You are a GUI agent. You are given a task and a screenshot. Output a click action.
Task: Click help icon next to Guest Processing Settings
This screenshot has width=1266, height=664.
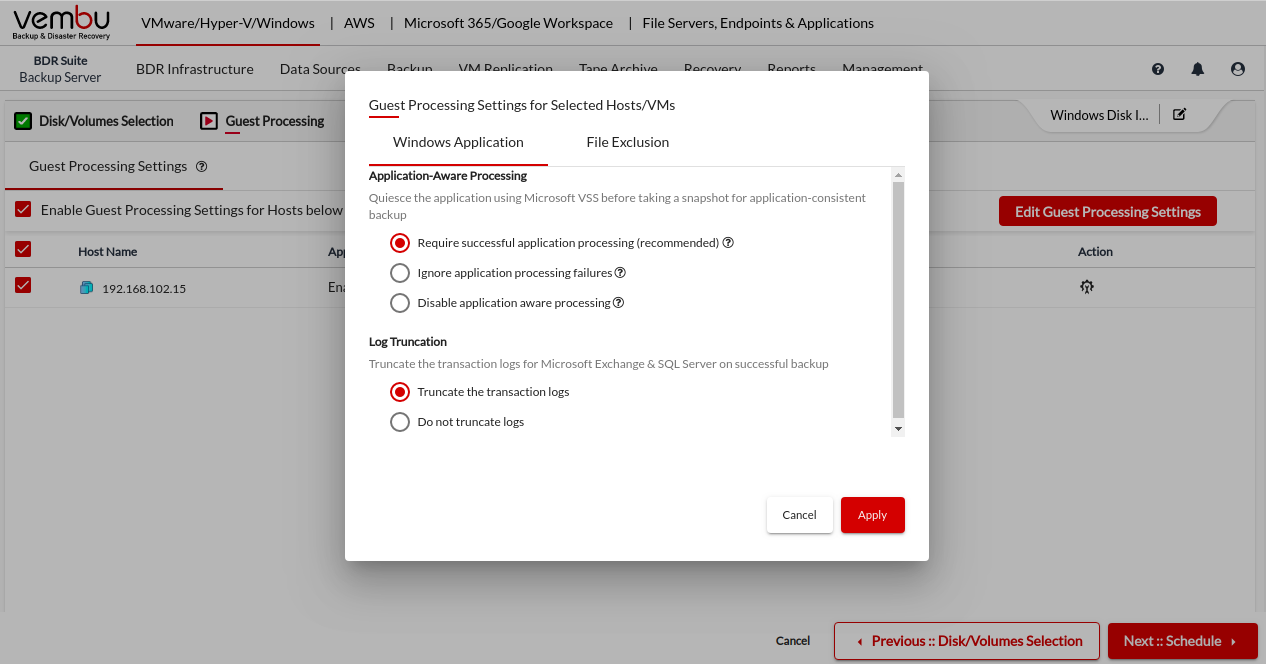coord(202,167)
